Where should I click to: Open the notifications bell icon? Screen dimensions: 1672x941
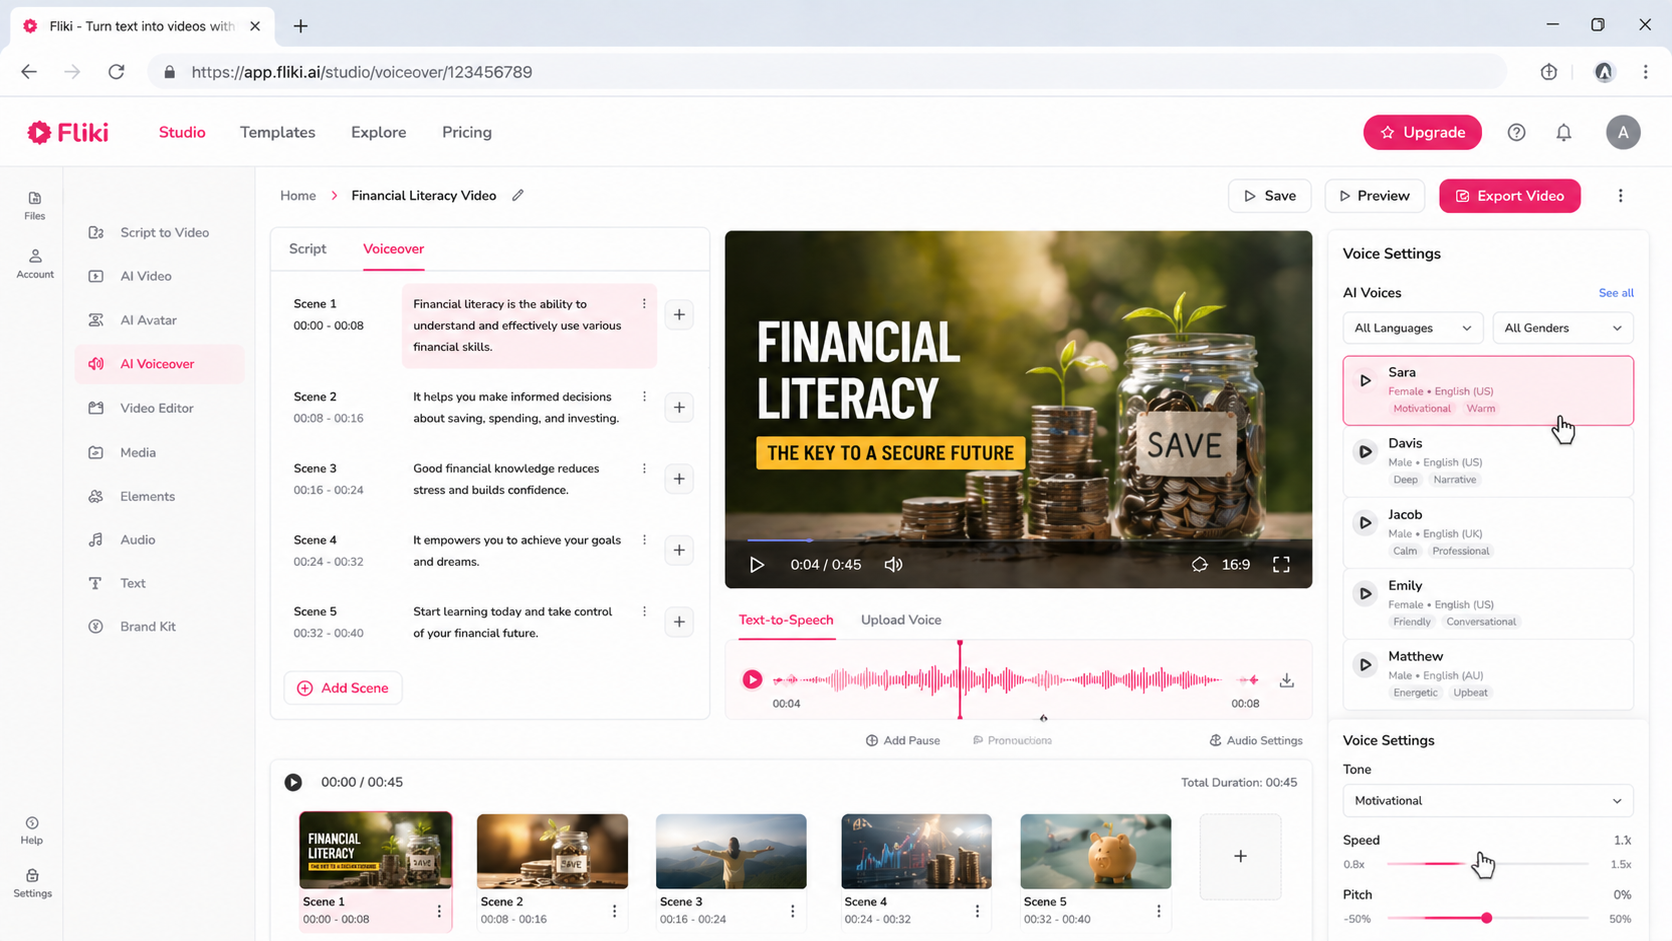tap(1564, 132)
